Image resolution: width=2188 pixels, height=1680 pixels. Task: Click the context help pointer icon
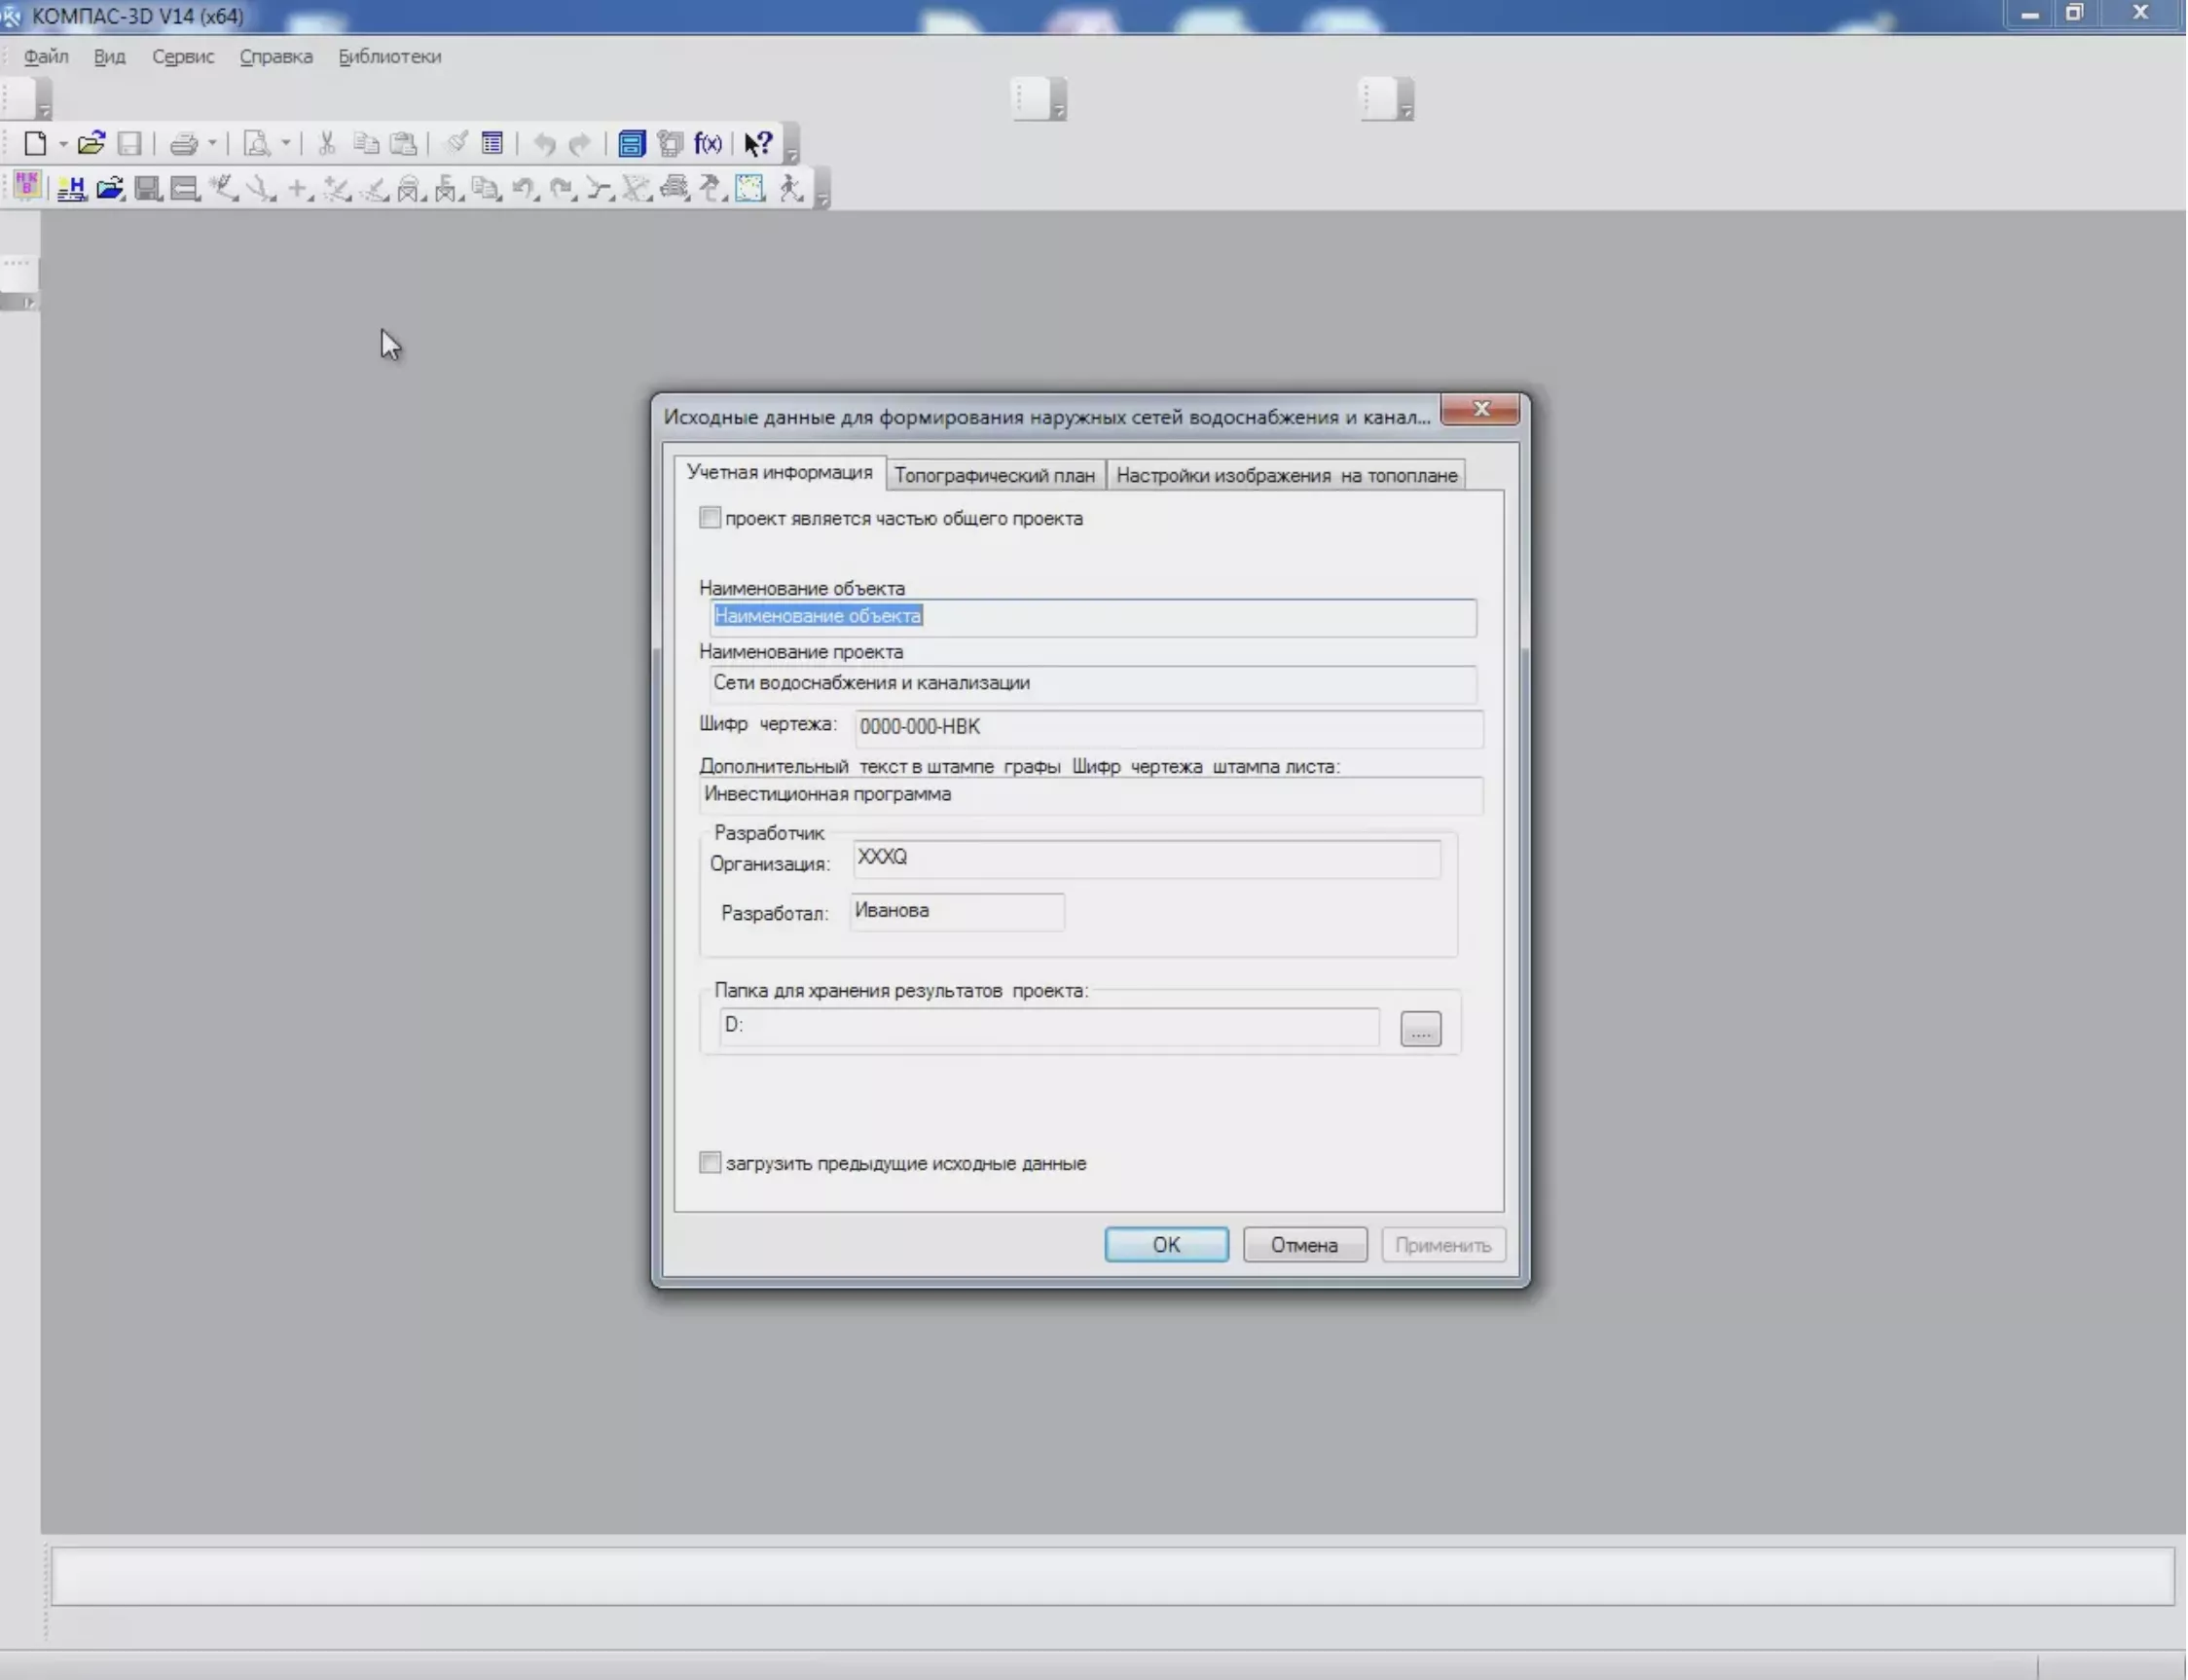pos(758,144)
